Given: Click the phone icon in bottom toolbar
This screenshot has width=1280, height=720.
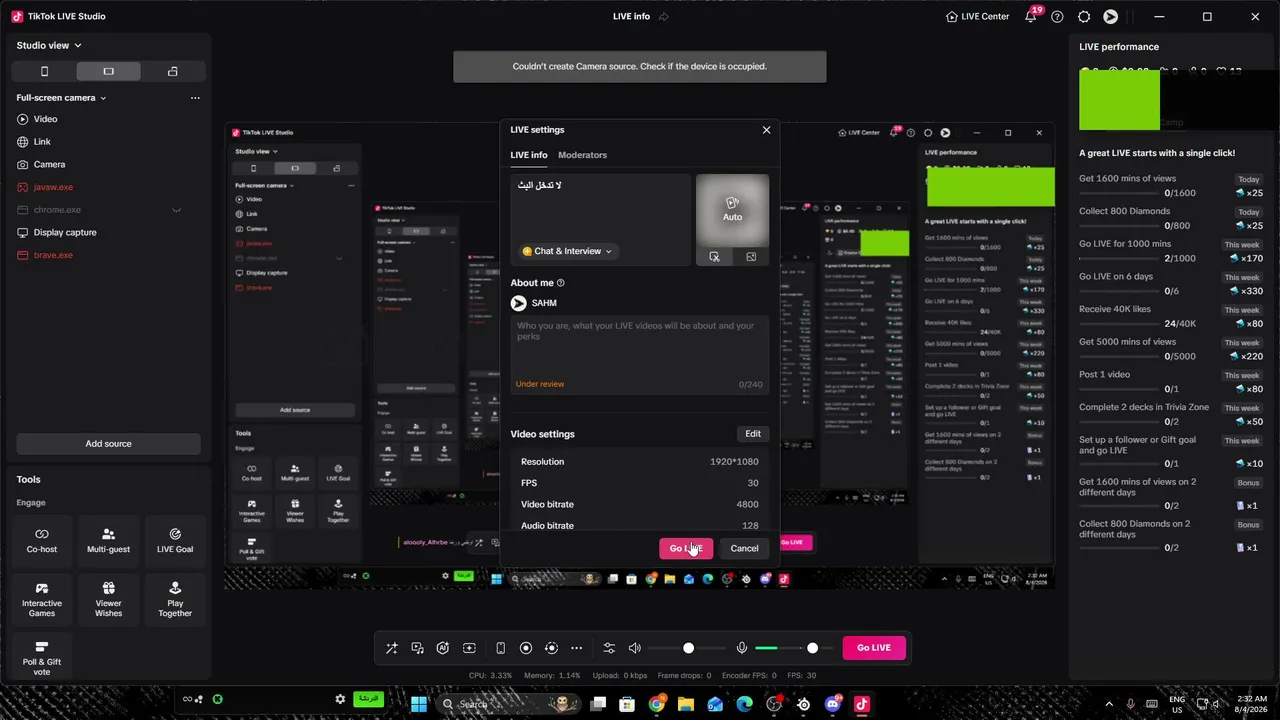Looking at the screenshot, I should (x=500, y=648).
